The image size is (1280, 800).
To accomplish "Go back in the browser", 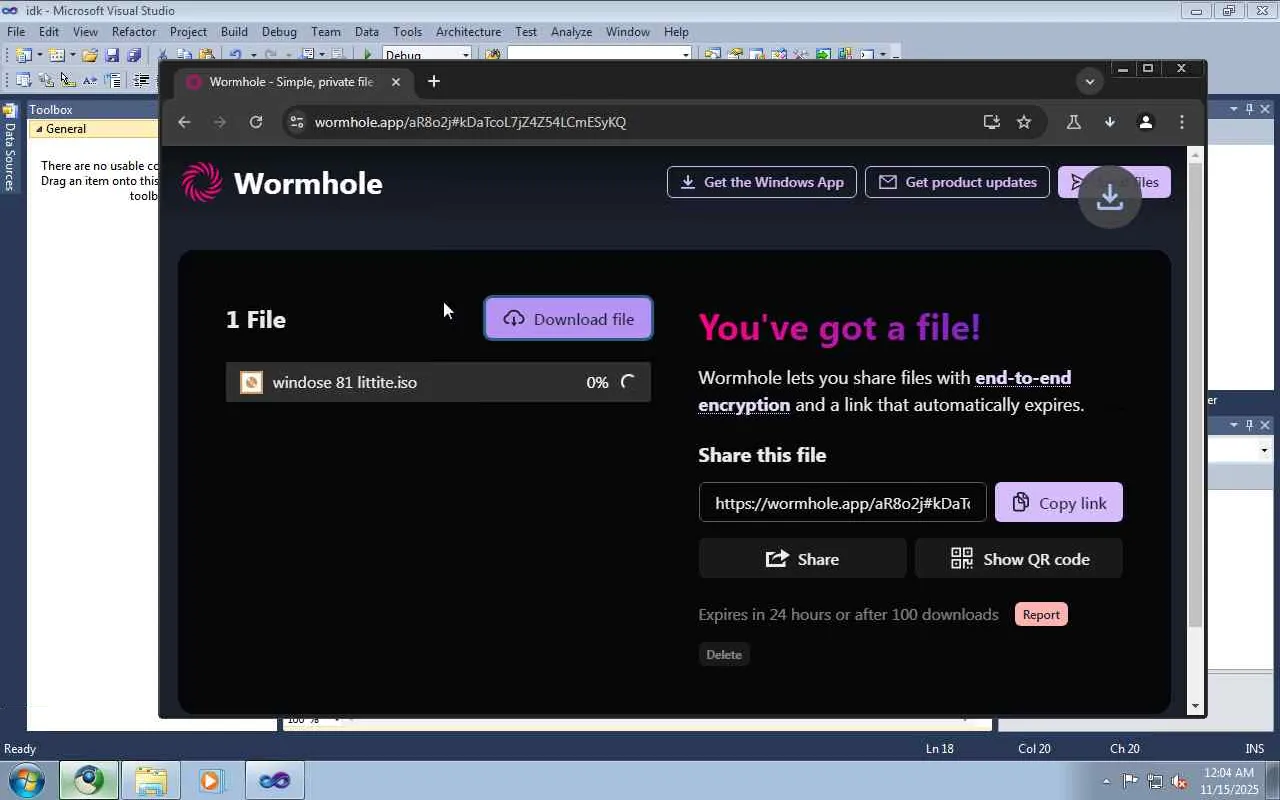I will point(184,122).
